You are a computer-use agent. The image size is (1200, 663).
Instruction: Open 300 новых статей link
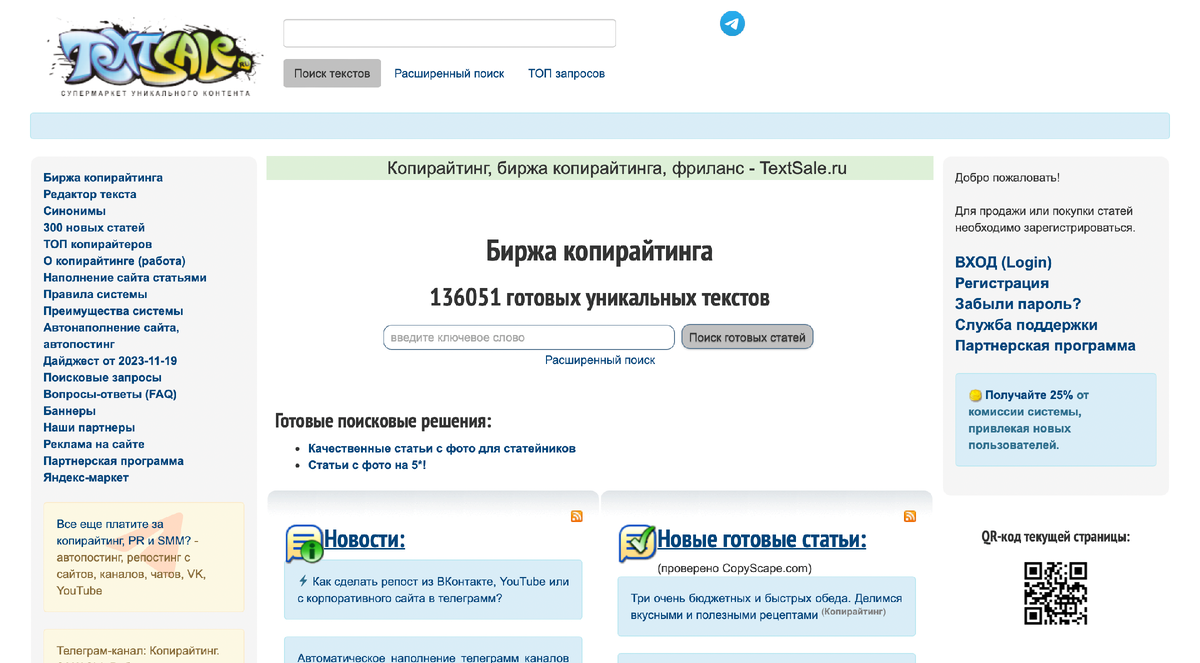94,228
